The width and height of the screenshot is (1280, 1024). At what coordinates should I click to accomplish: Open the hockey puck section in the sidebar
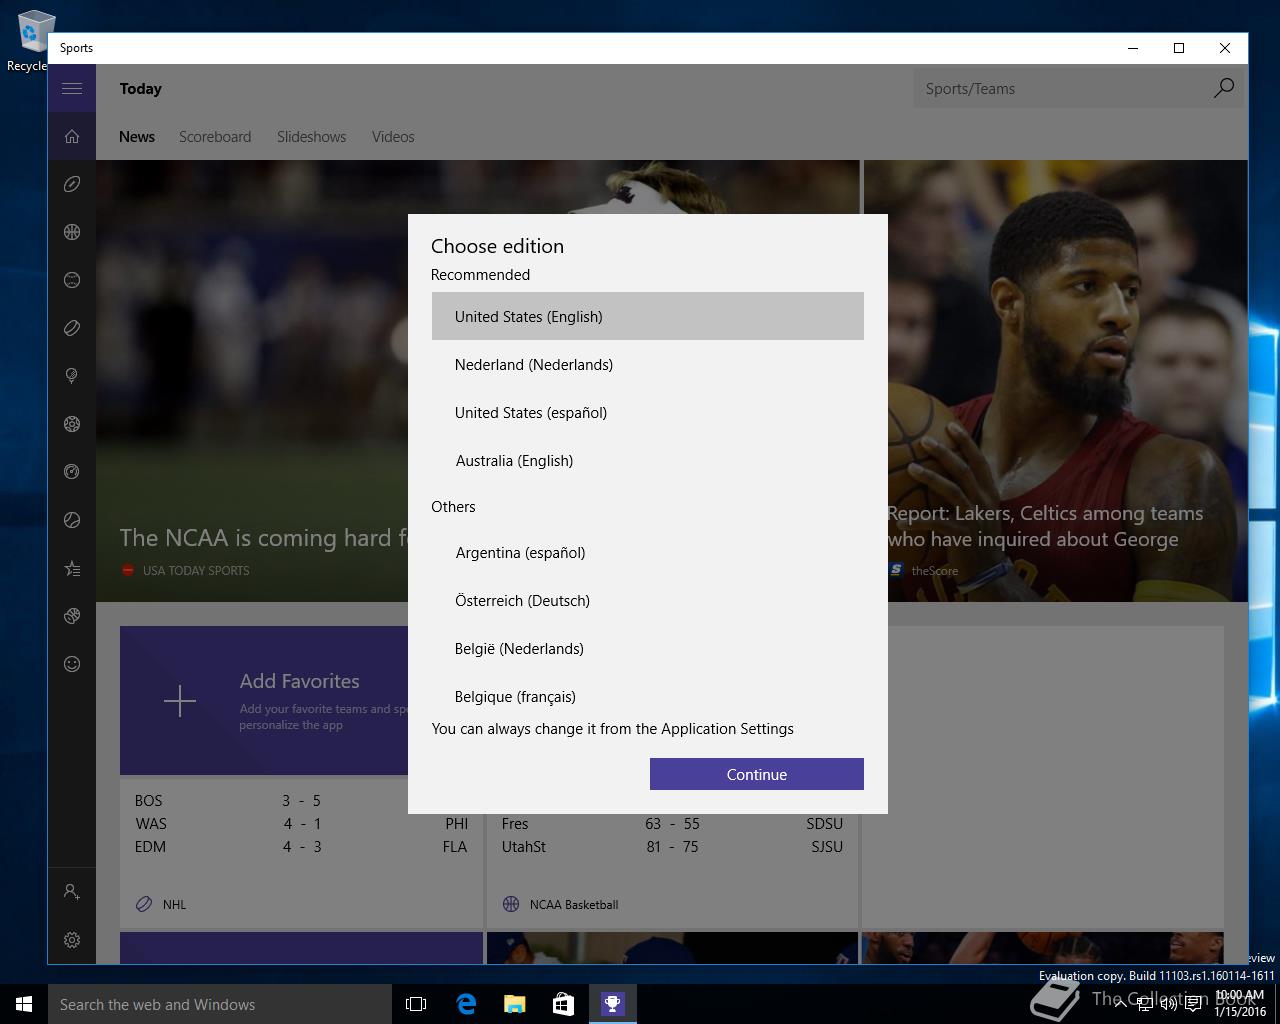(72, 328)
